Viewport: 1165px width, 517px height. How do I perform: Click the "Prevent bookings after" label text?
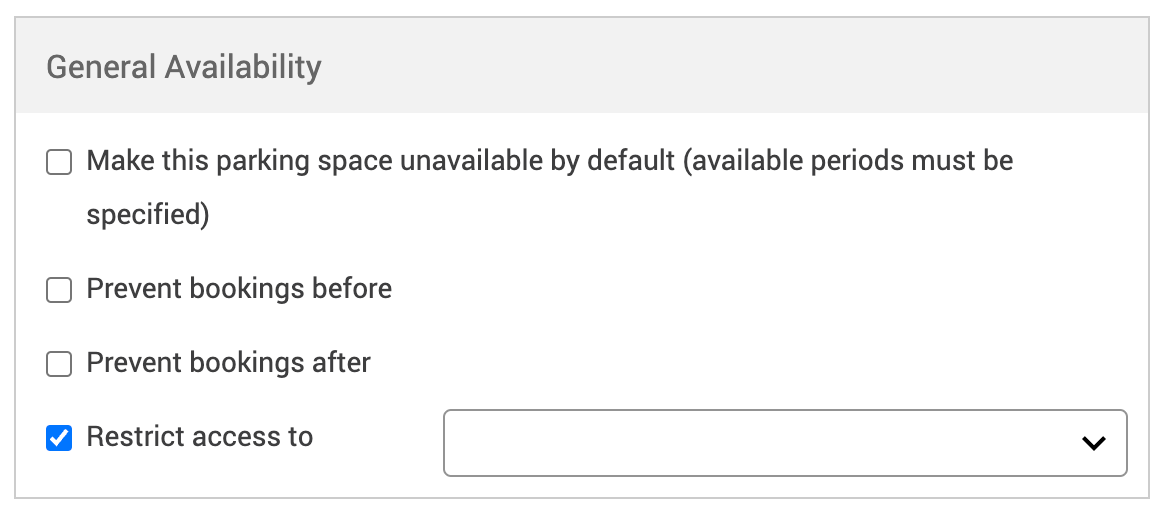click(x=228, y=362)
